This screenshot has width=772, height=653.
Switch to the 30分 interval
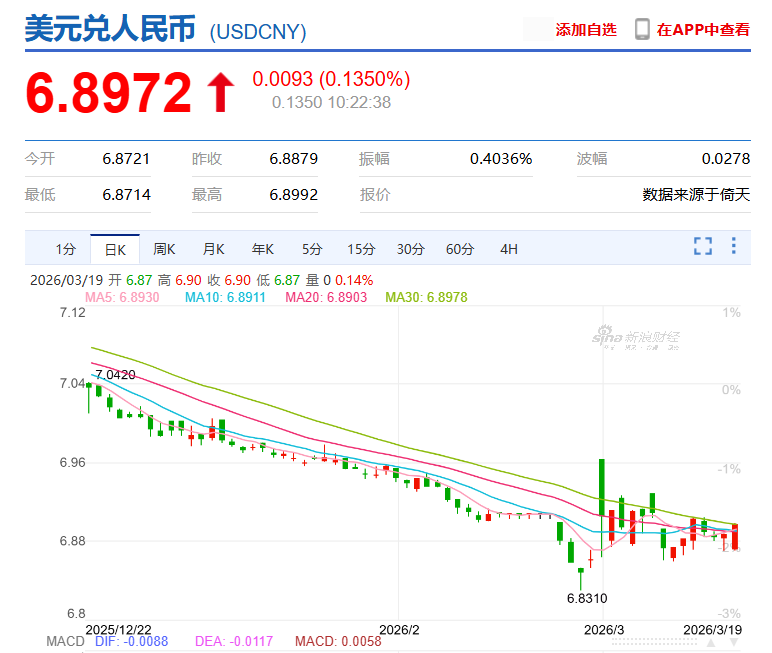(x=410, y=249)
